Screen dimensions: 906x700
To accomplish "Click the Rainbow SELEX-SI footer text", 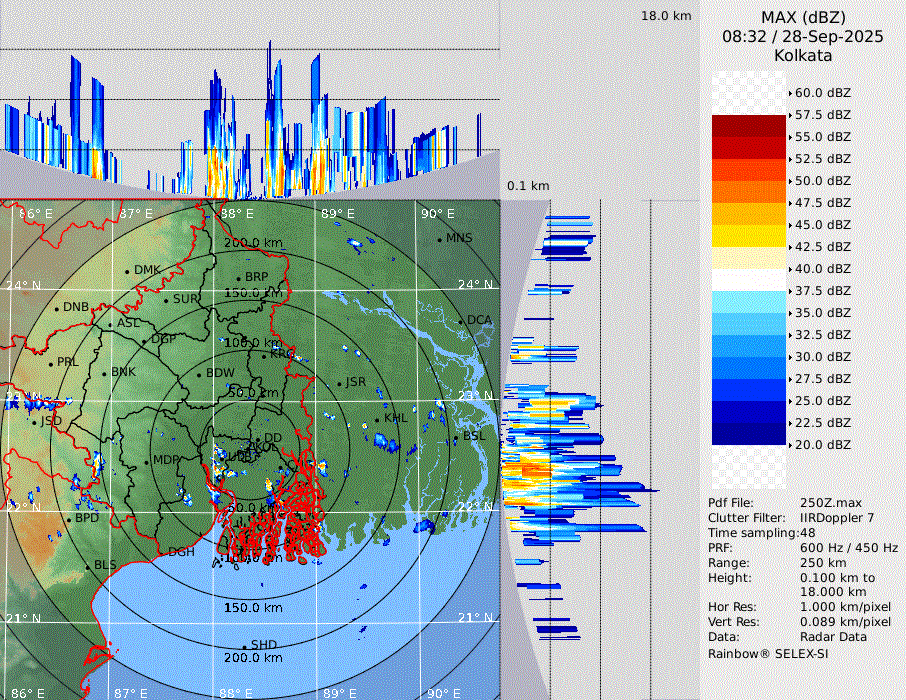I will click(x=768, y=654).
